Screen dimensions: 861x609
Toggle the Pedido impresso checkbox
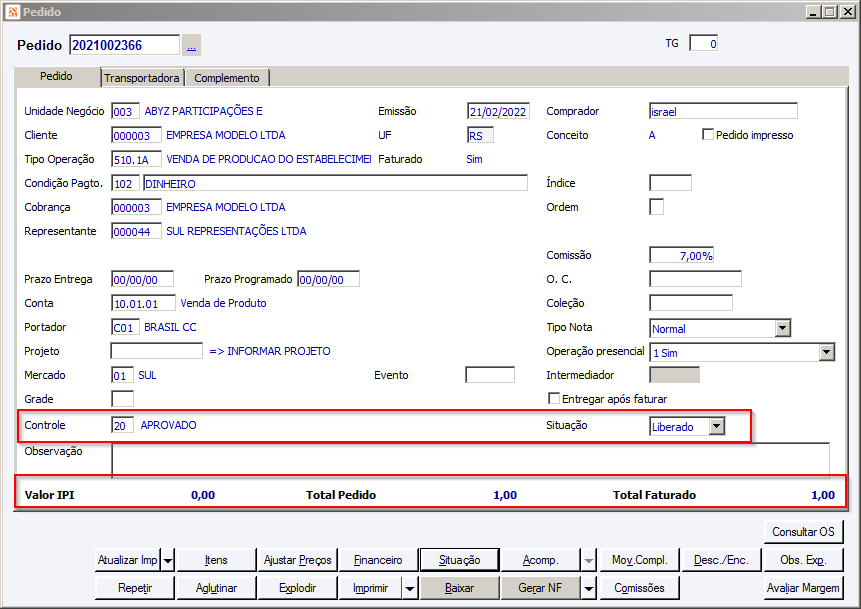tap(708, 135)
